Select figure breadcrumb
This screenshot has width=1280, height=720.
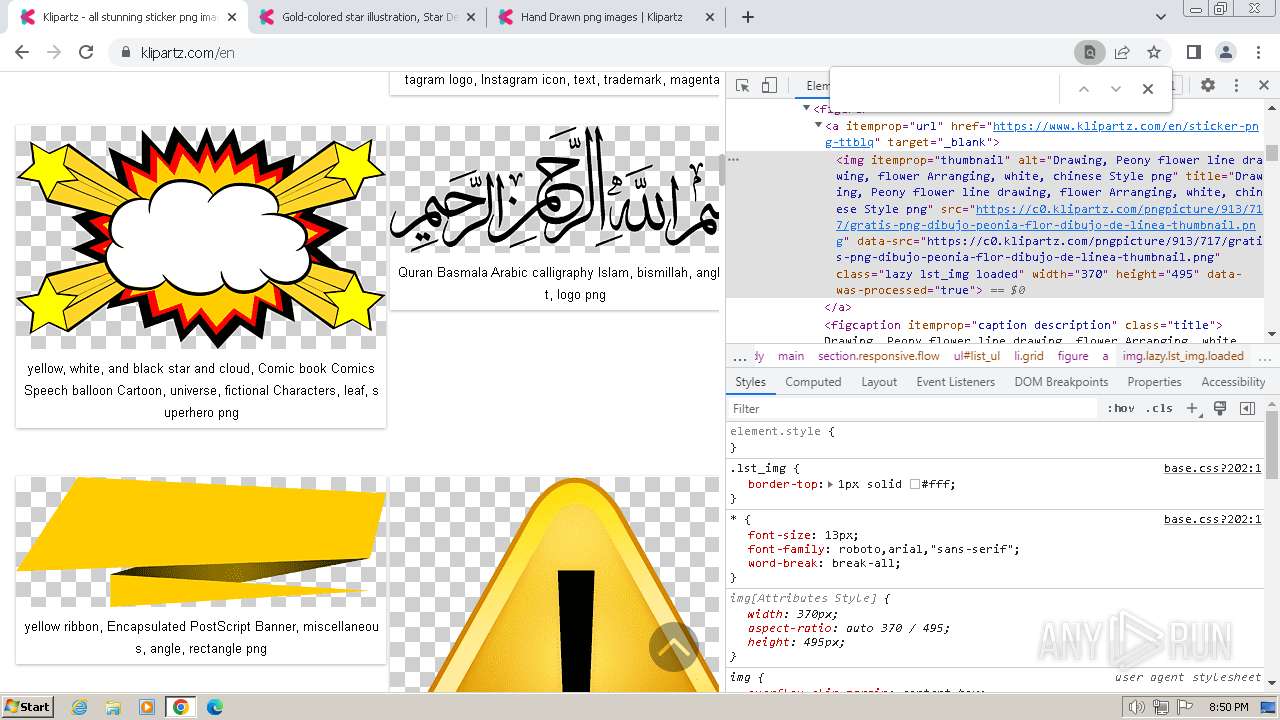coord(1073,356)
